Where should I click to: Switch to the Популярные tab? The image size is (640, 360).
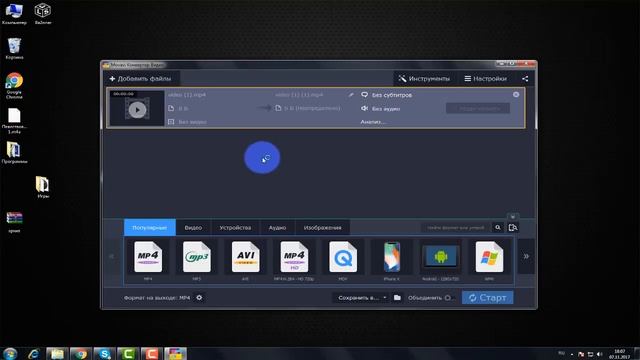coord(150,227)
